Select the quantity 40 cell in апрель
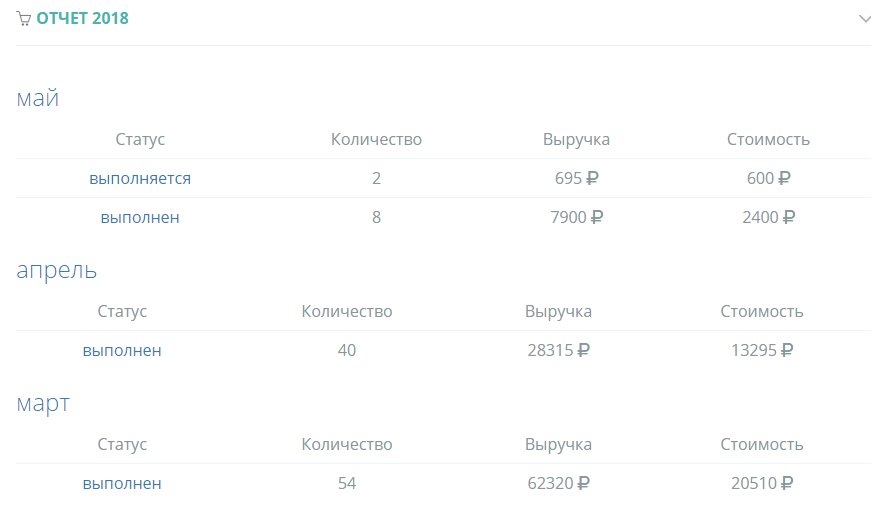Screen dimensions: 871x519 (x=347, y=350)
